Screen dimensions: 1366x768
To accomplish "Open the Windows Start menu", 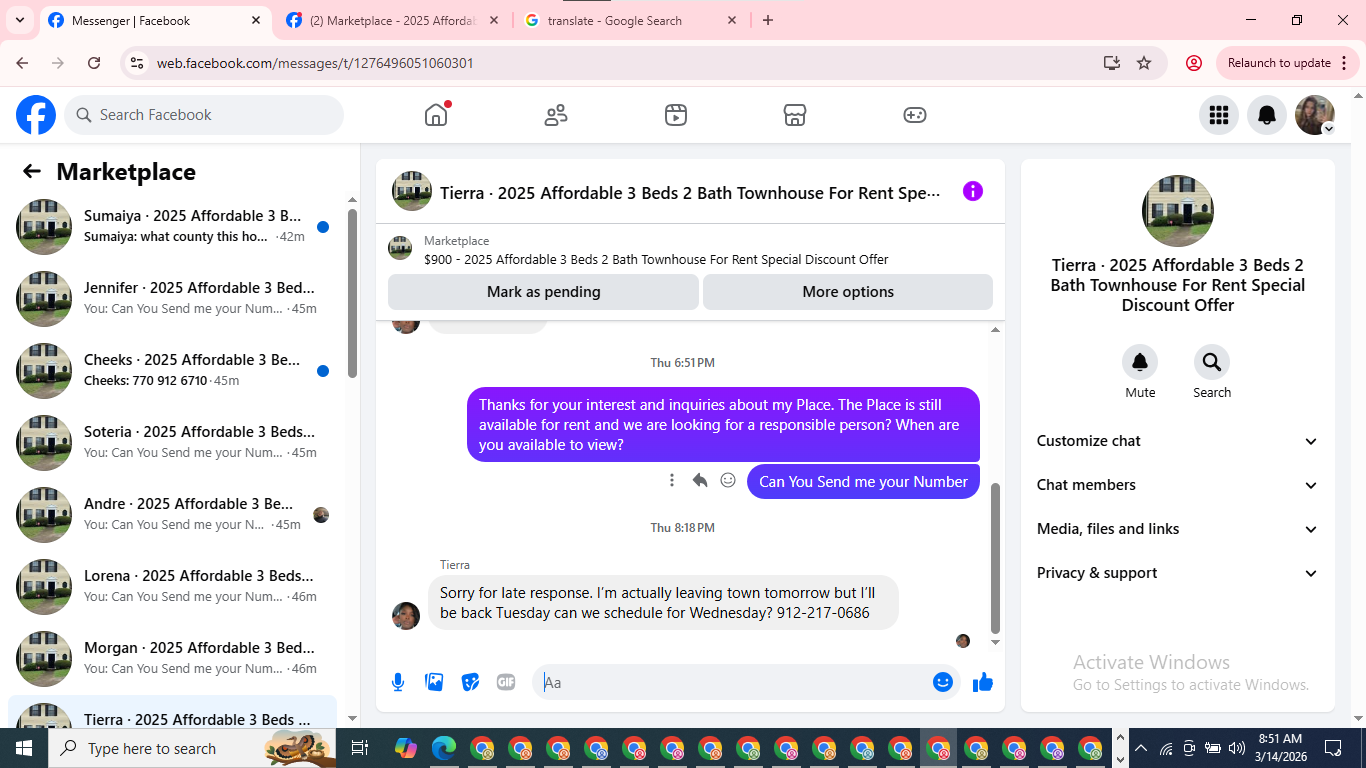I will [x=24, y=748].
